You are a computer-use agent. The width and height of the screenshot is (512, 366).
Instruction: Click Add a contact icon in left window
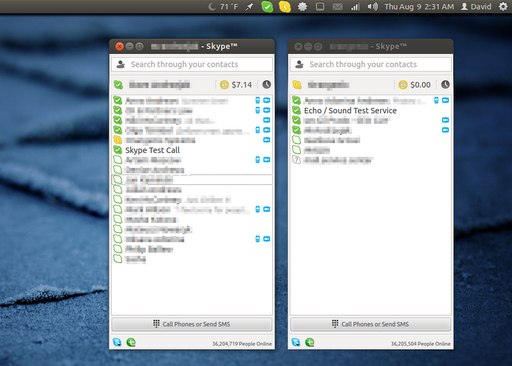[131, 342]
